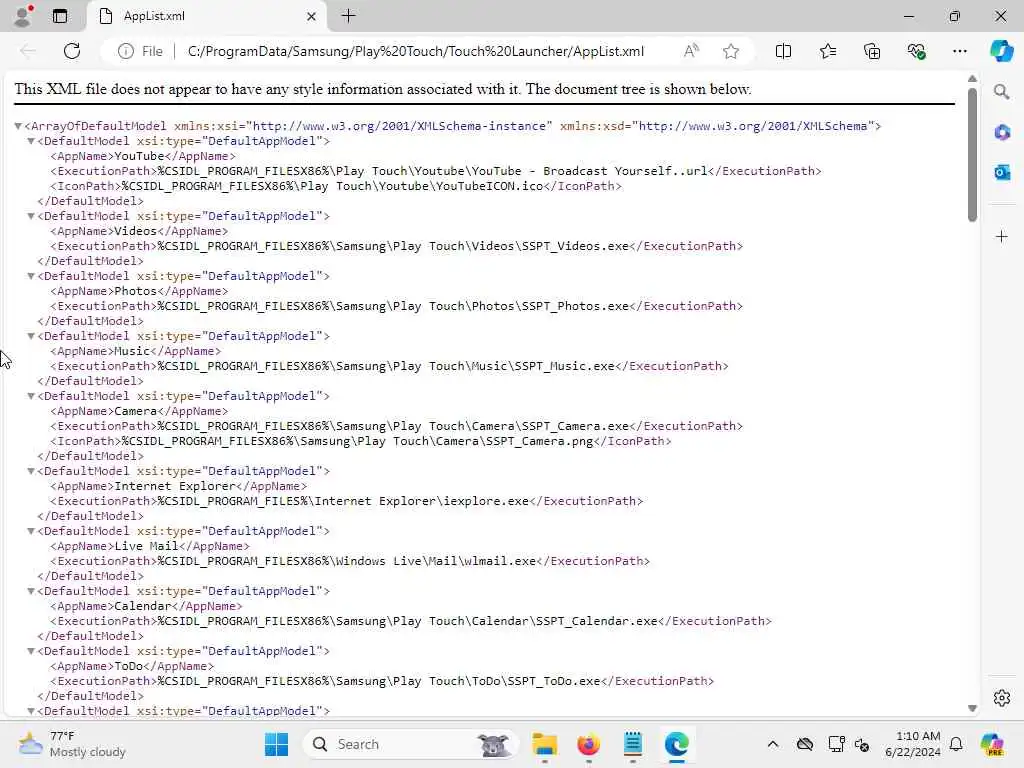This screenshot has height=768, width=1024.
Task: Open Copilot in the Edge toolbar
Action: (1001, 51)
